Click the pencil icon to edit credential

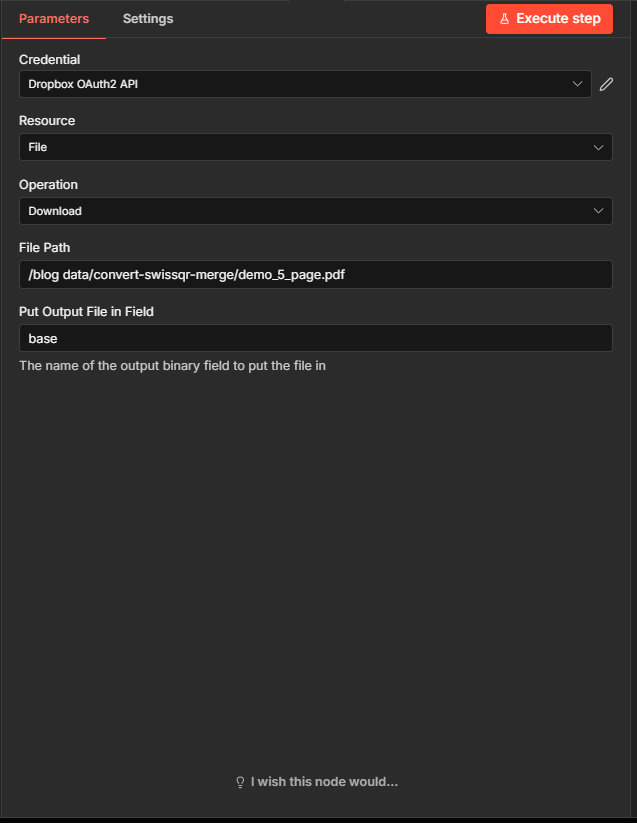point(606,84)
